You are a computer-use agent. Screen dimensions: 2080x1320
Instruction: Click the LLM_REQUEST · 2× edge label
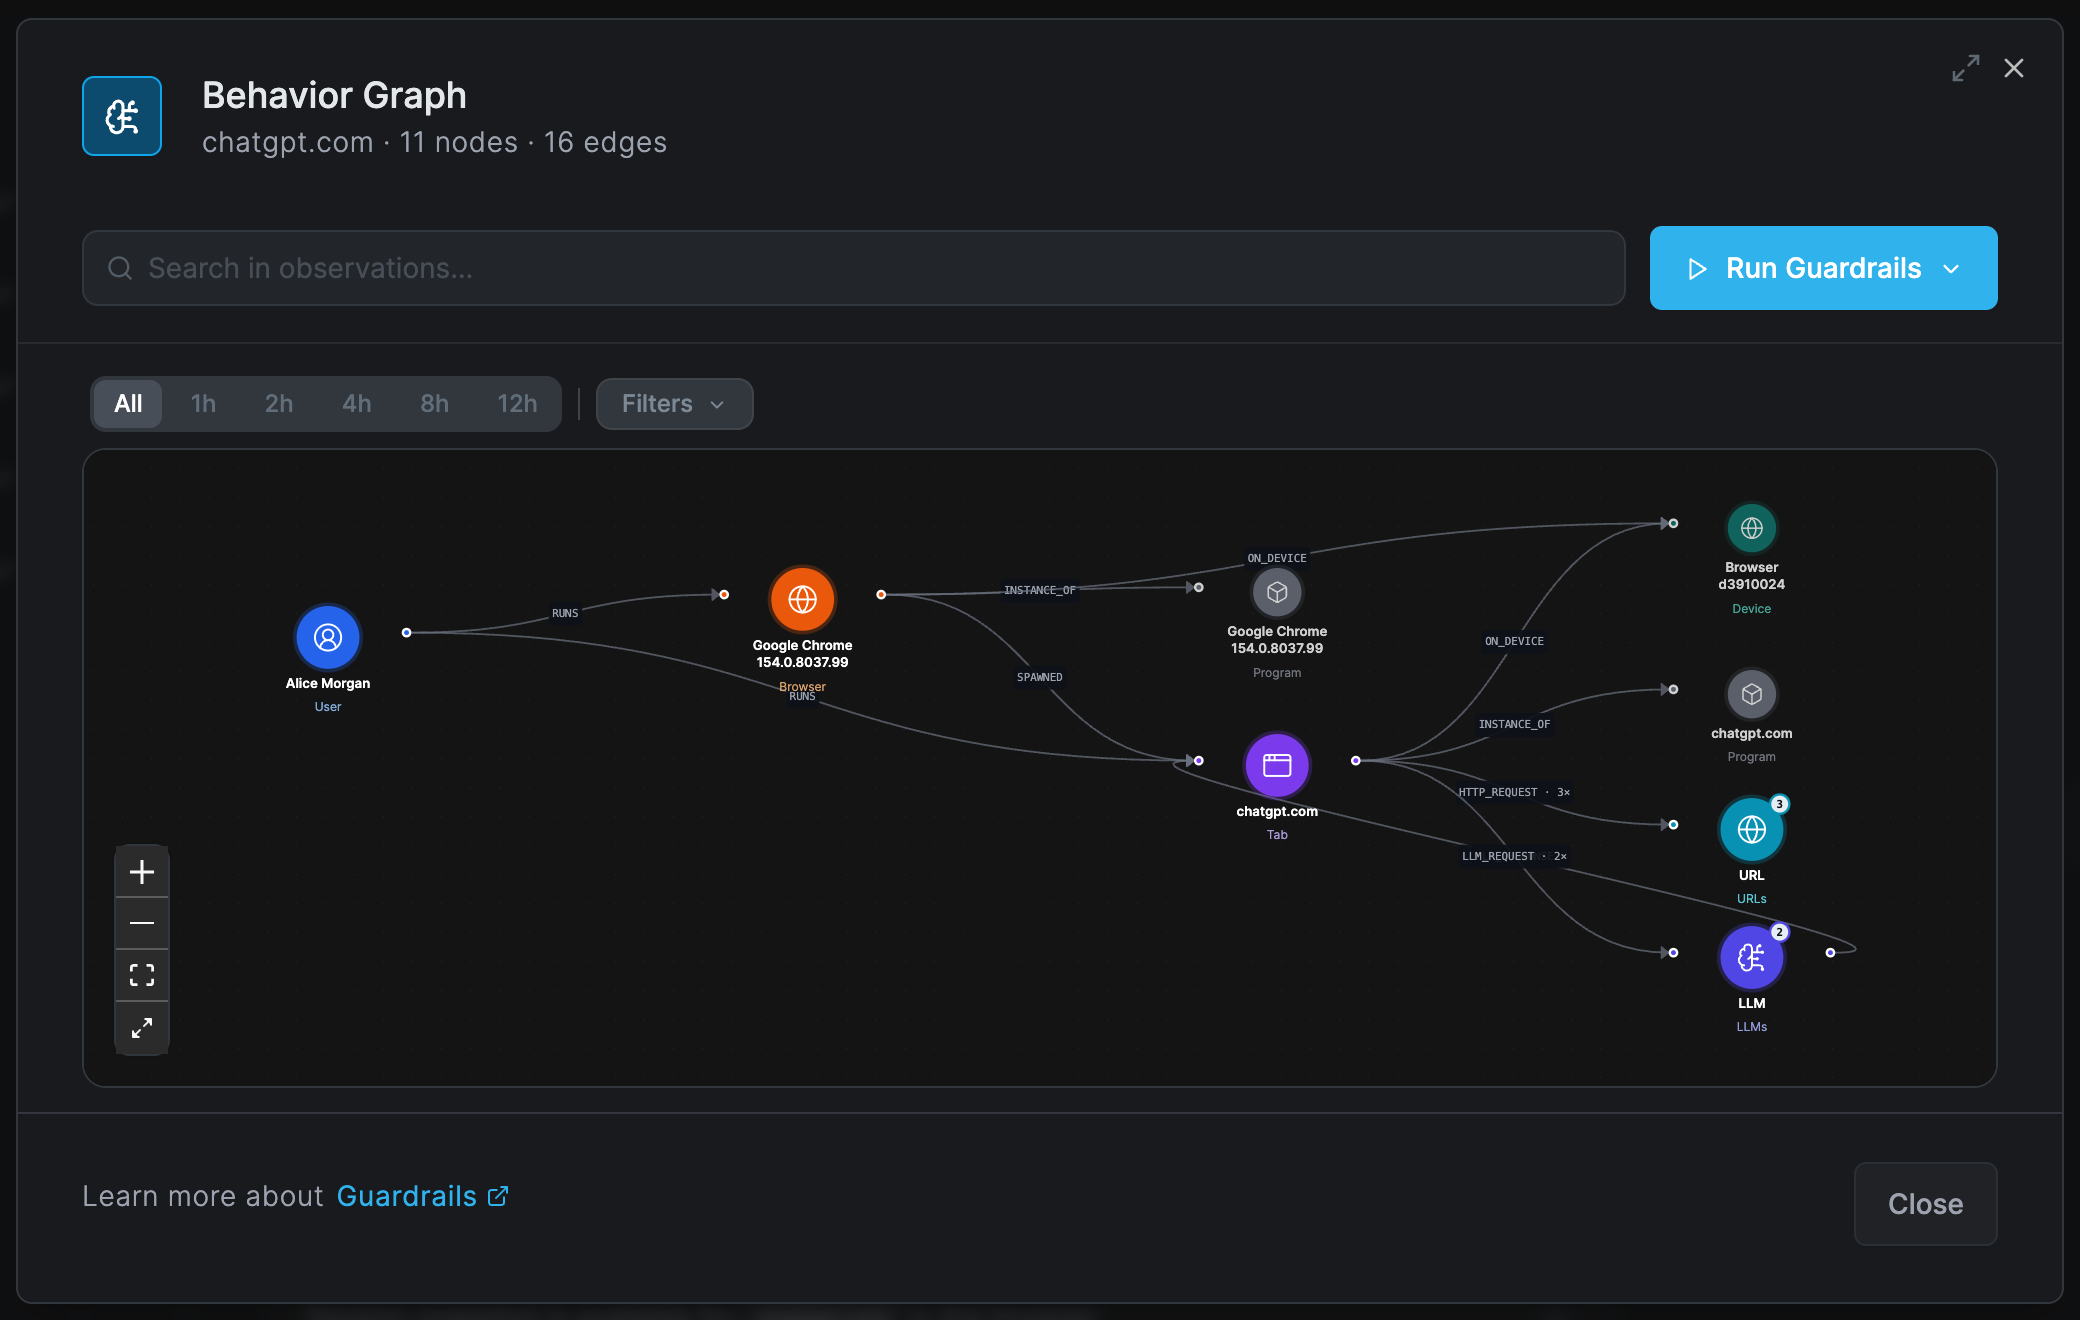coord(1514,856)
